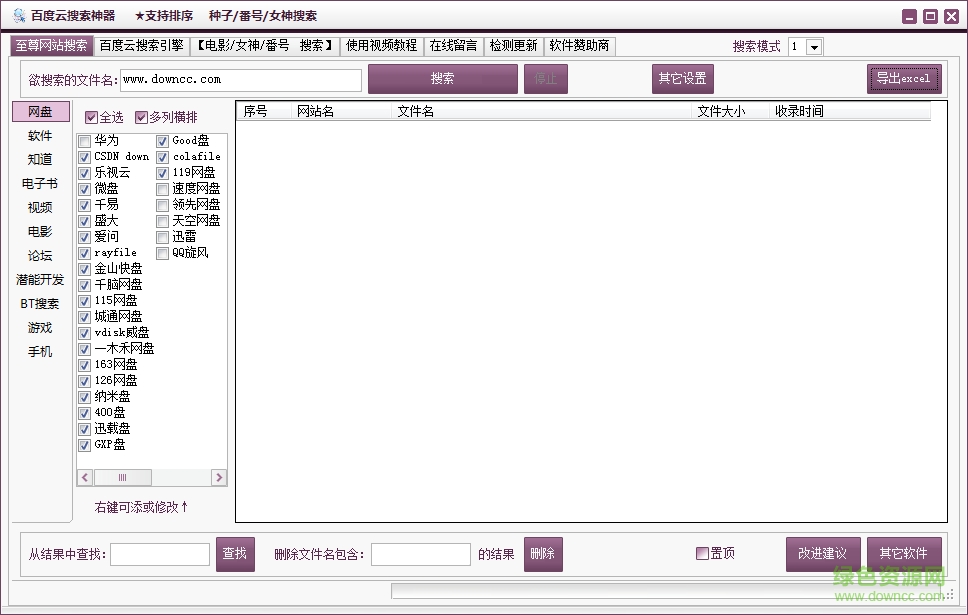968x615 pixels.
Task: Enable the 华为 network disk checkbox
Action: coord(84,140)
